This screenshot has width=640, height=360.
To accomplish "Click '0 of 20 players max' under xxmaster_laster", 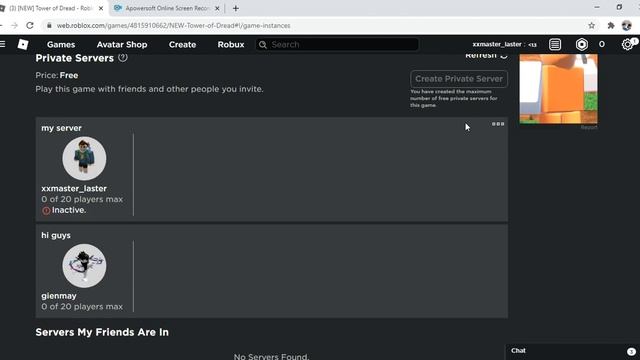I will pos(82,199).
